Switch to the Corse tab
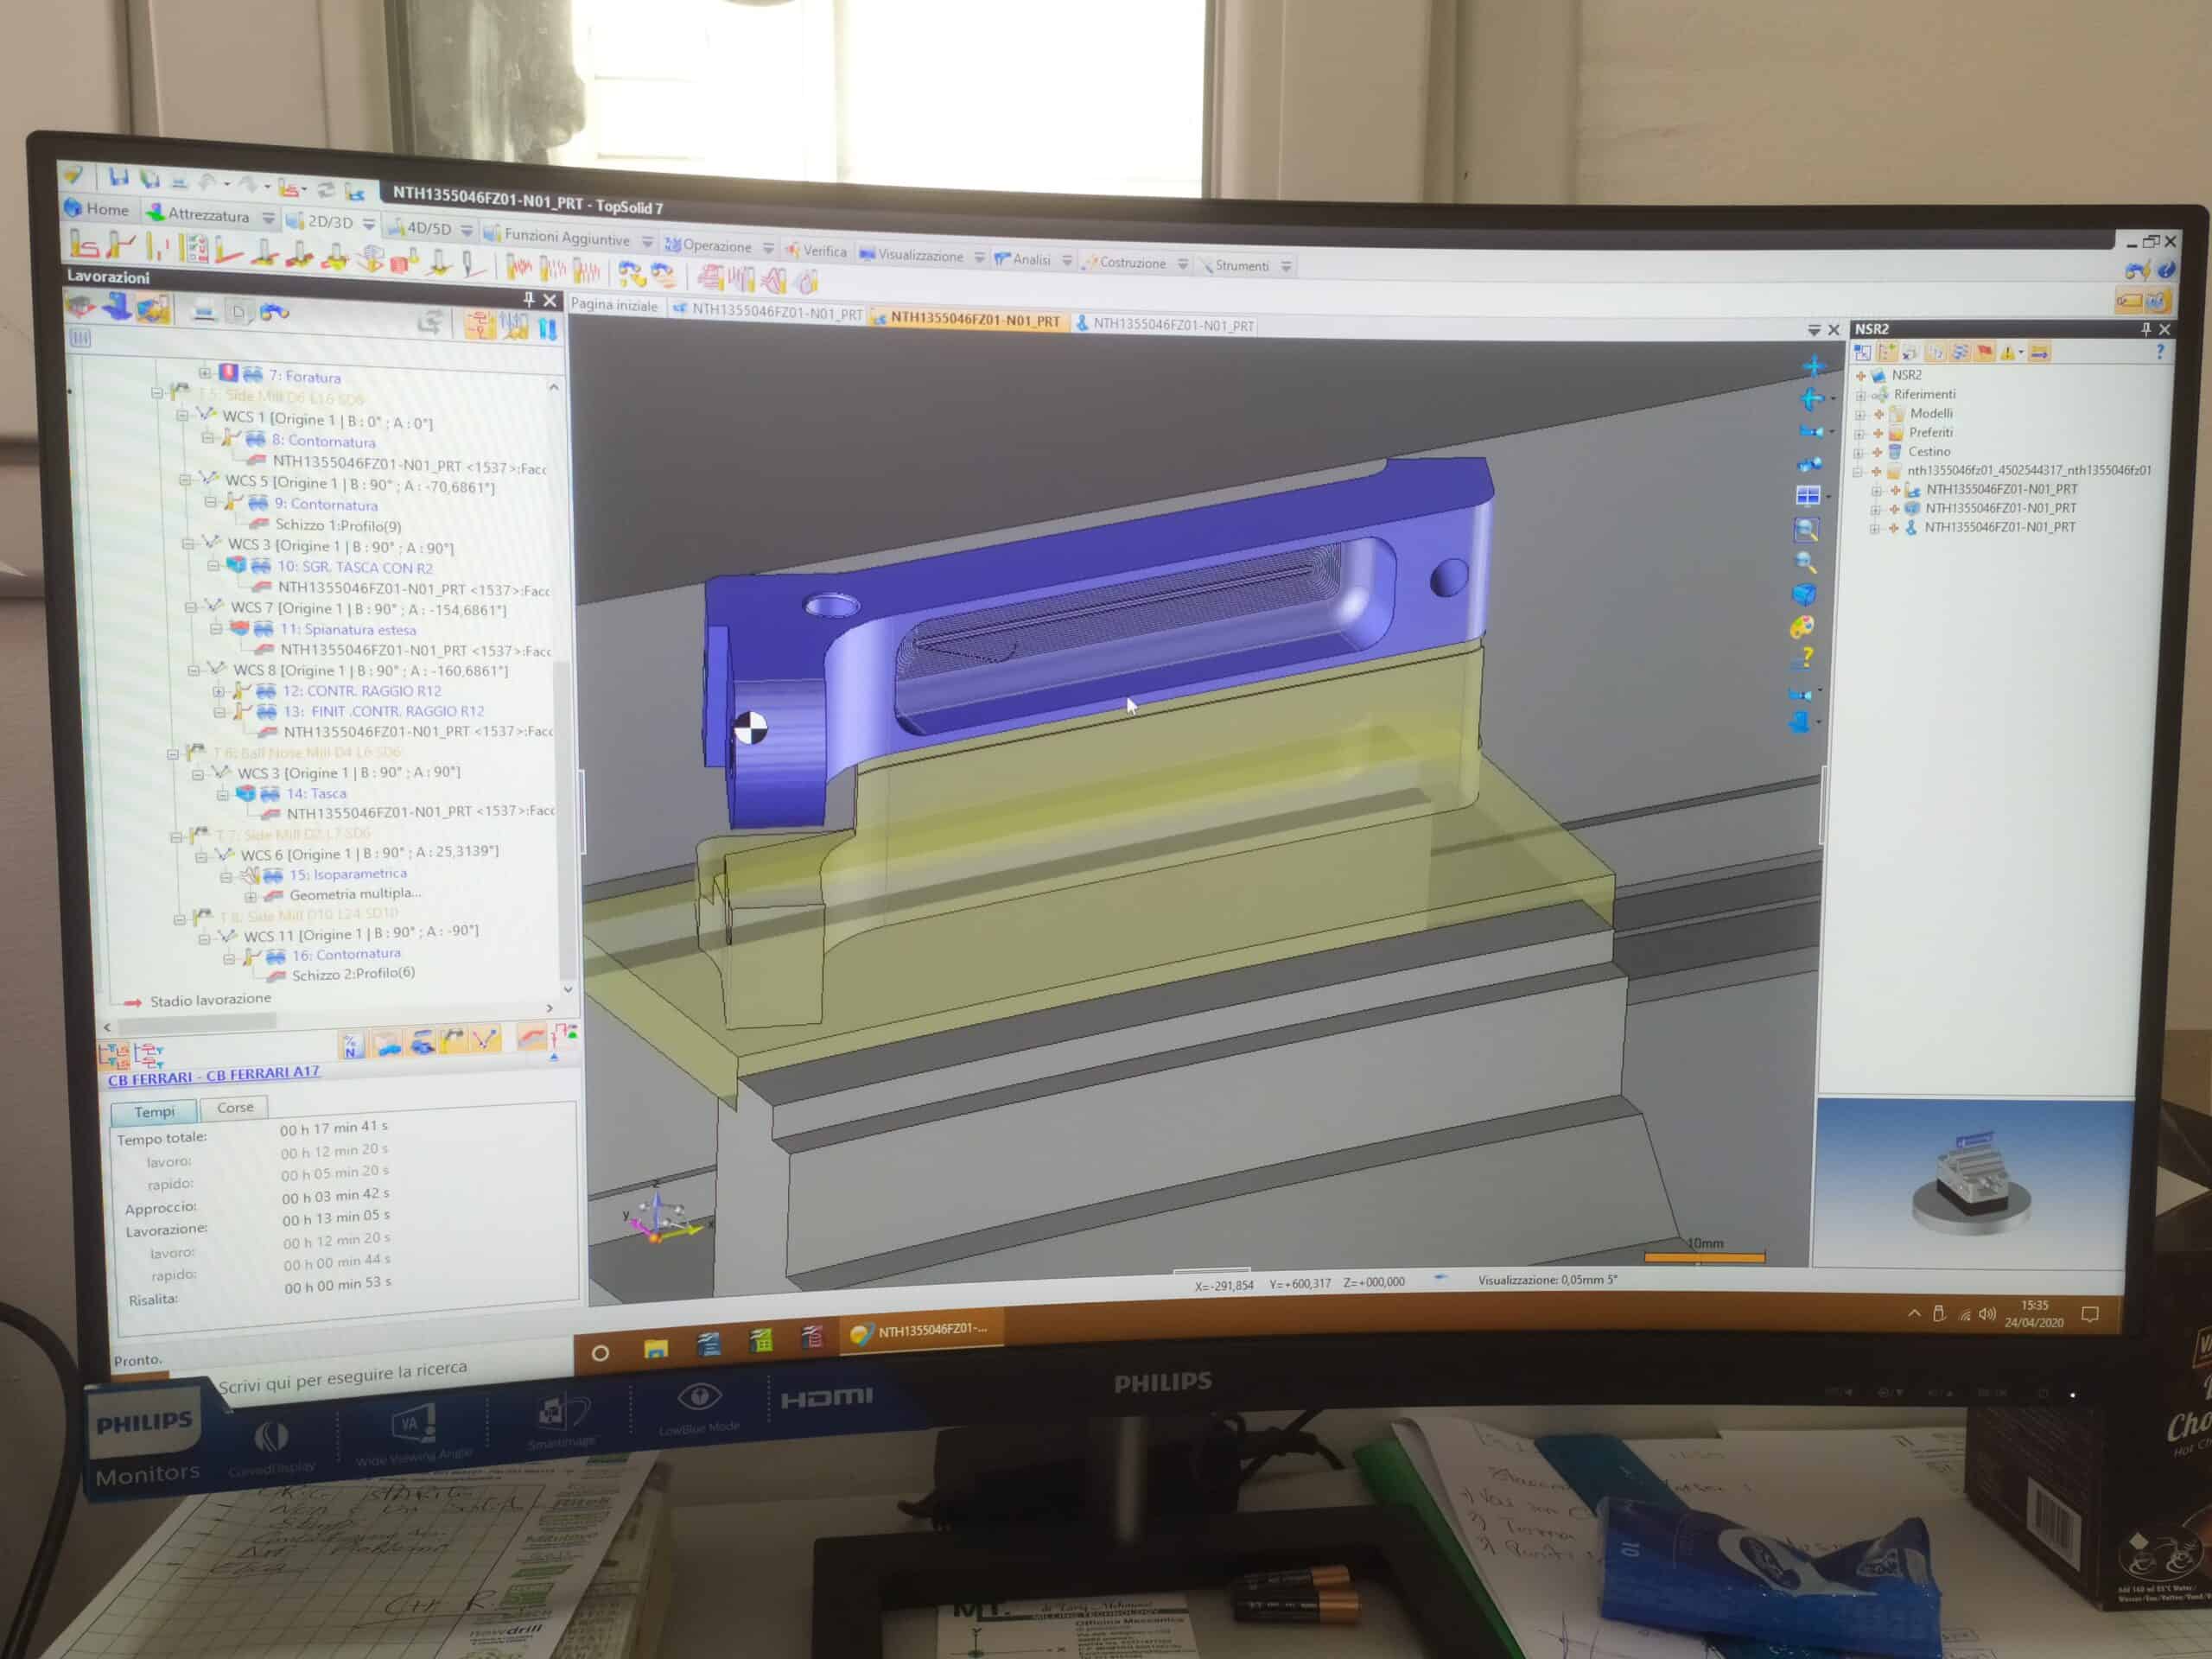Viewport: 2212px width, 1659px height. 235,1107
